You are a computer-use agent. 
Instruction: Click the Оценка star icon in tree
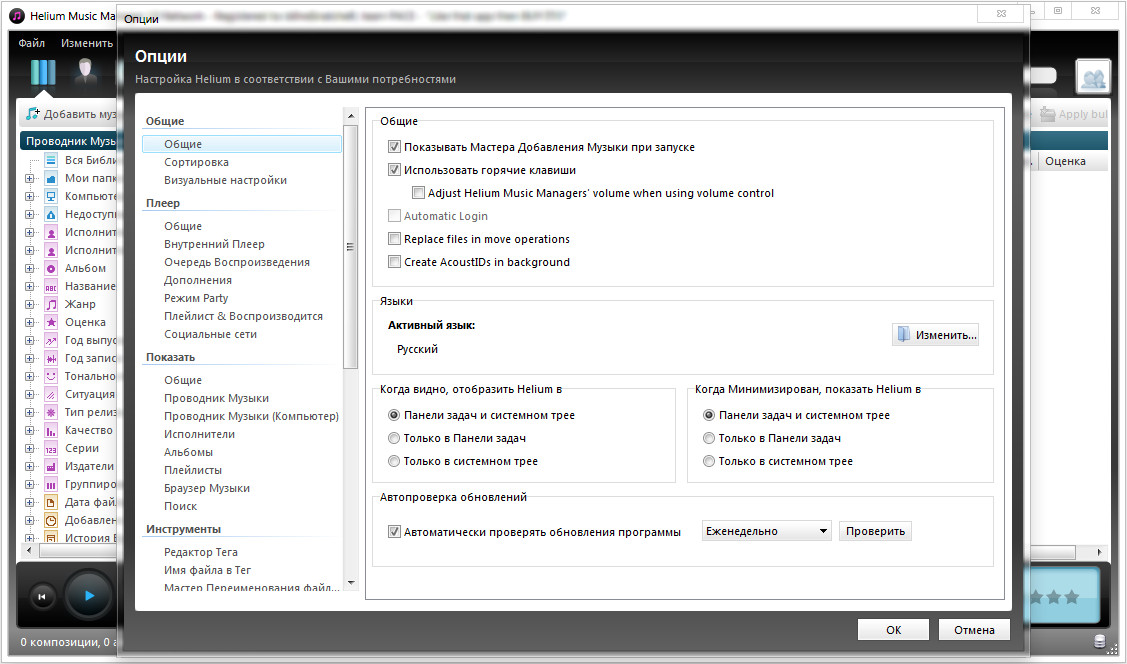51,322
